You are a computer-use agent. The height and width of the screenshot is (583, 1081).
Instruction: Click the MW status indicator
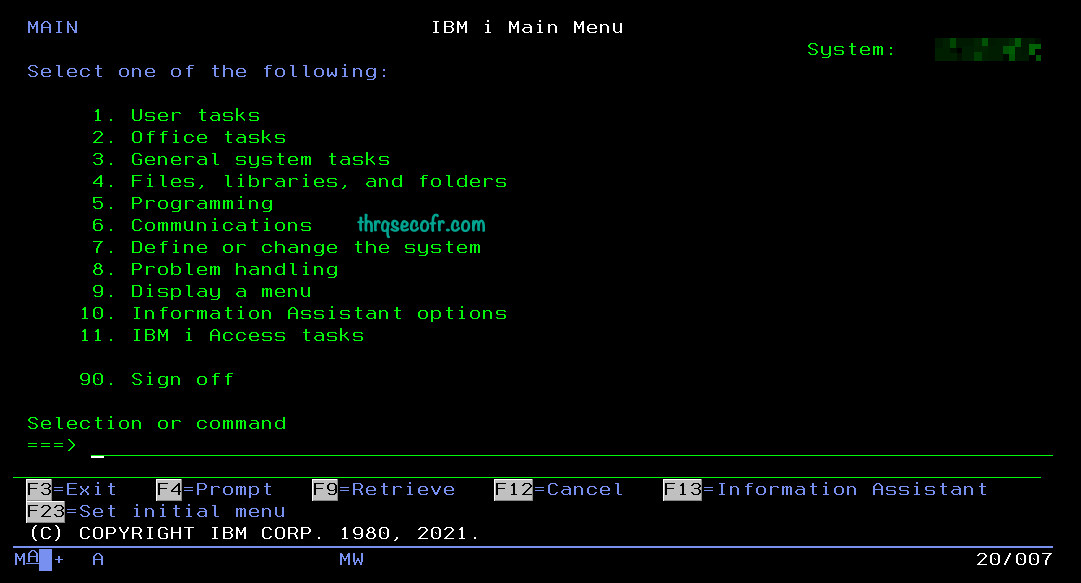click(352, 559)
